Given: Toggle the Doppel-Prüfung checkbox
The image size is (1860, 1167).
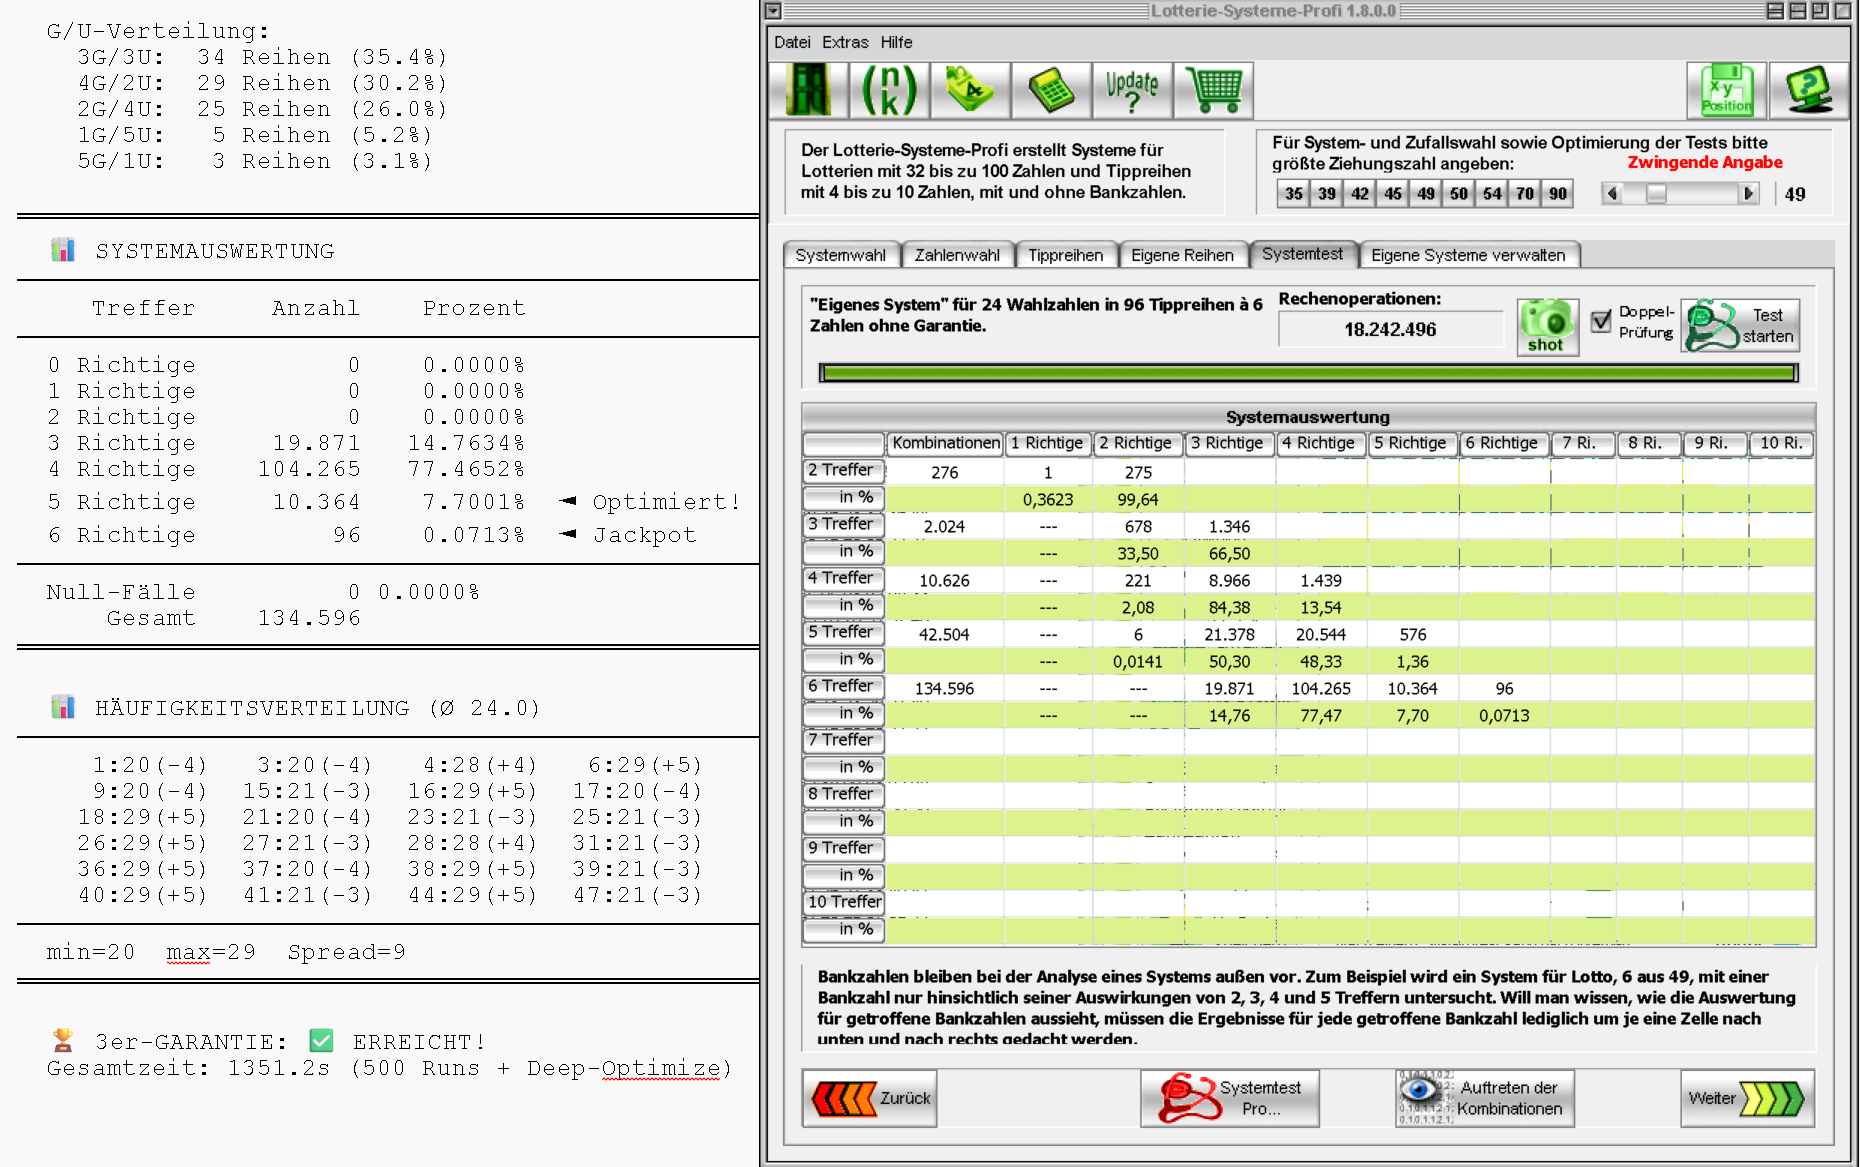Looking at the screenshot, I should (x=1601, y=321).
